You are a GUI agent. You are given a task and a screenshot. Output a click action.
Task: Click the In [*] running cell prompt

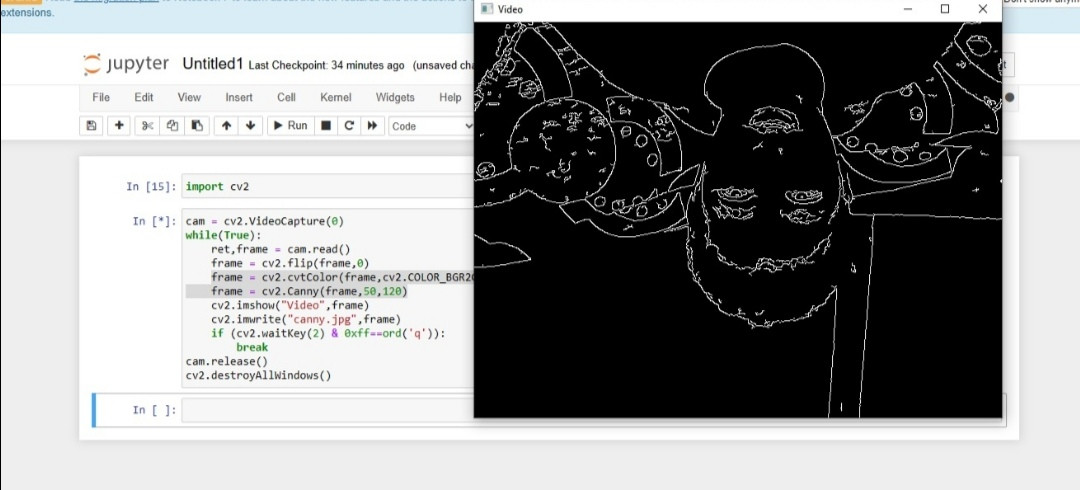154,221
